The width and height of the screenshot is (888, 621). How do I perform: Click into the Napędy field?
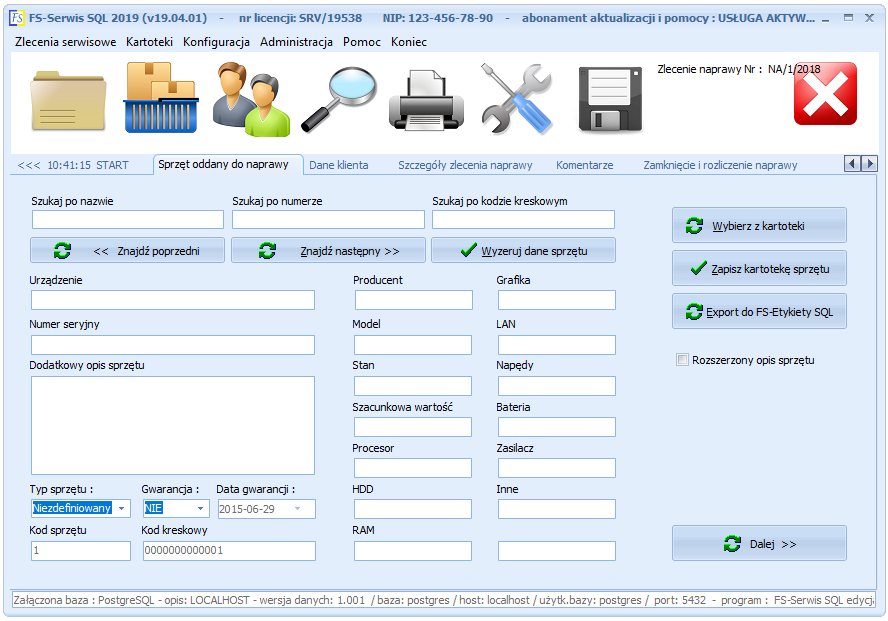(x=557, y=386)
